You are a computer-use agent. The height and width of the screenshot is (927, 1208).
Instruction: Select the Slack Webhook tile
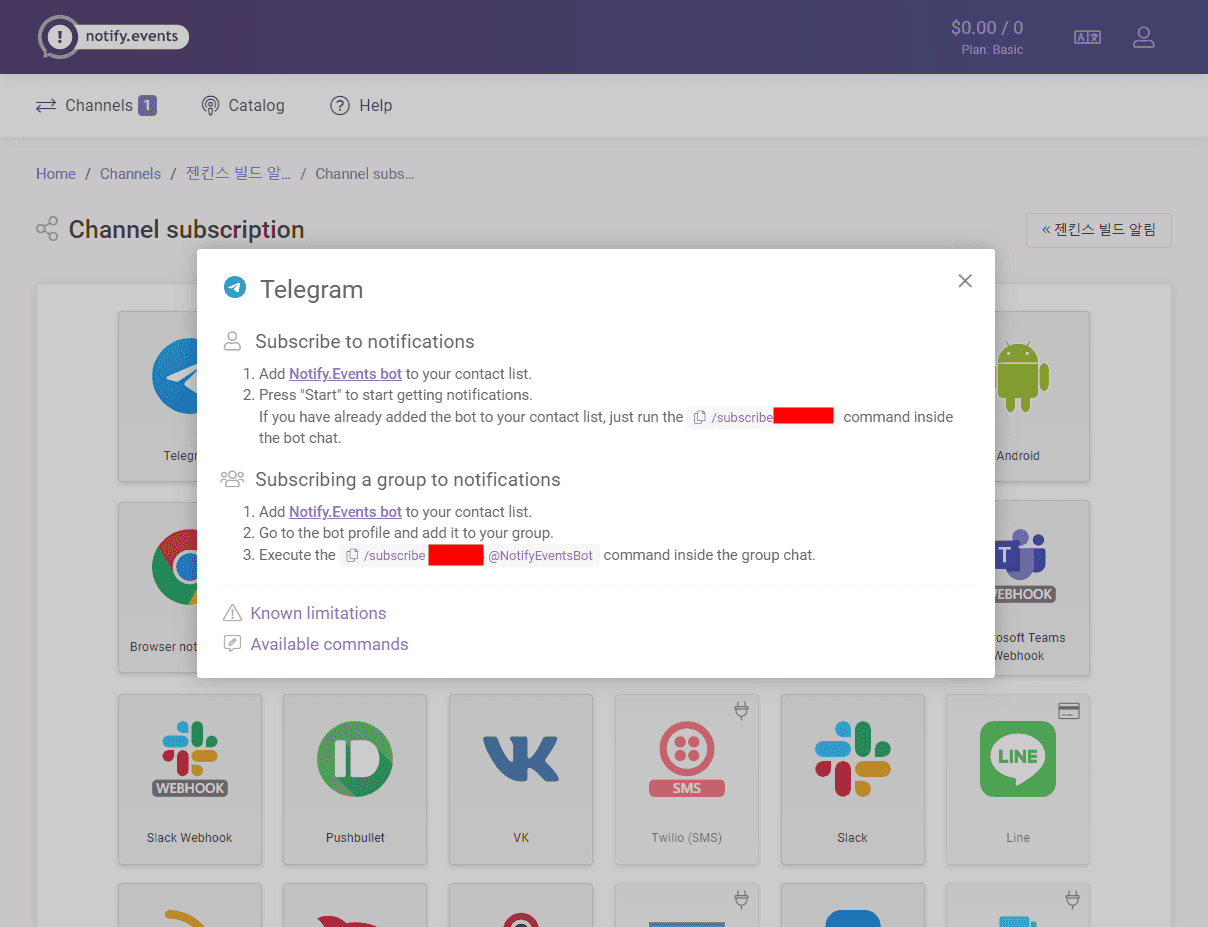(x=190, y=779)
